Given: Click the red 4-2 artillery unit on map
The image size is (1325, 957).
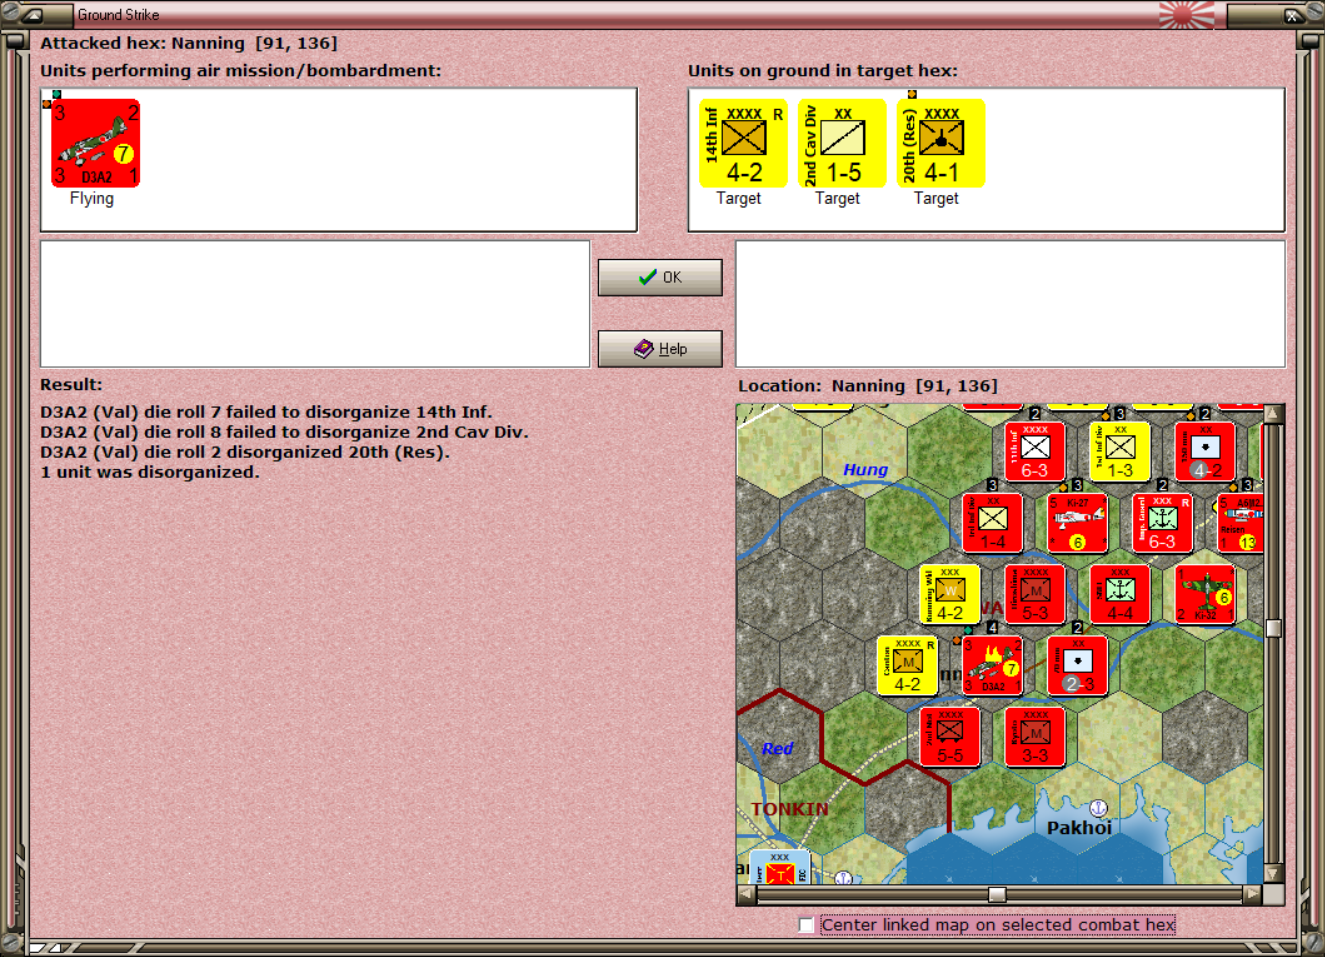Looking at the screenshot, I should pyautogui.click(x=1205, y=451).
